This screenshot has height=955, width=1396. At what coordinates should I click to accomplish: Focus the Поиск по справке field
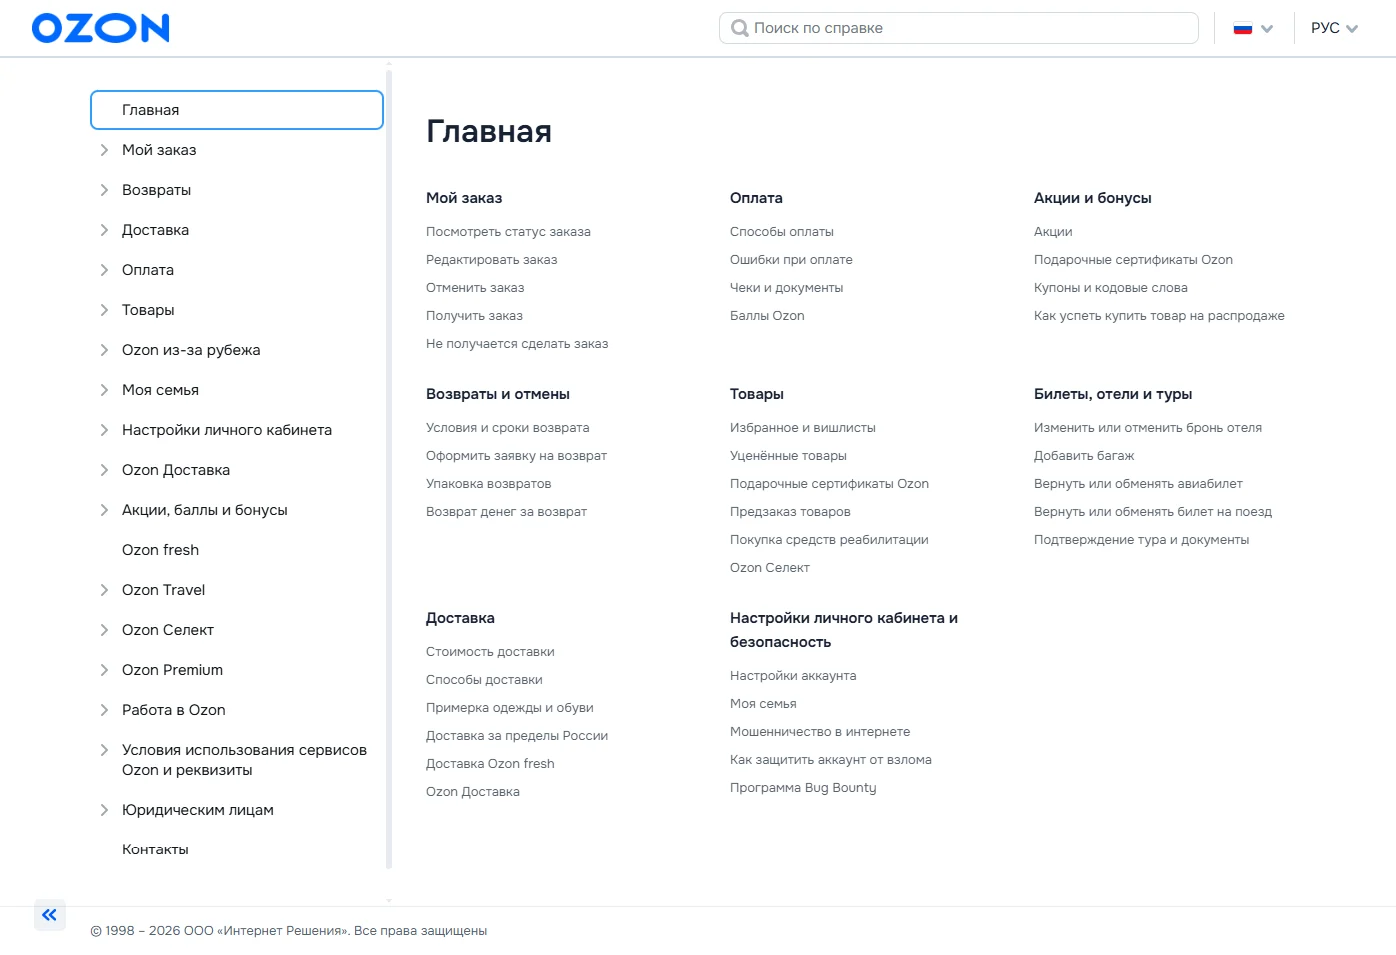click(958, 28)
